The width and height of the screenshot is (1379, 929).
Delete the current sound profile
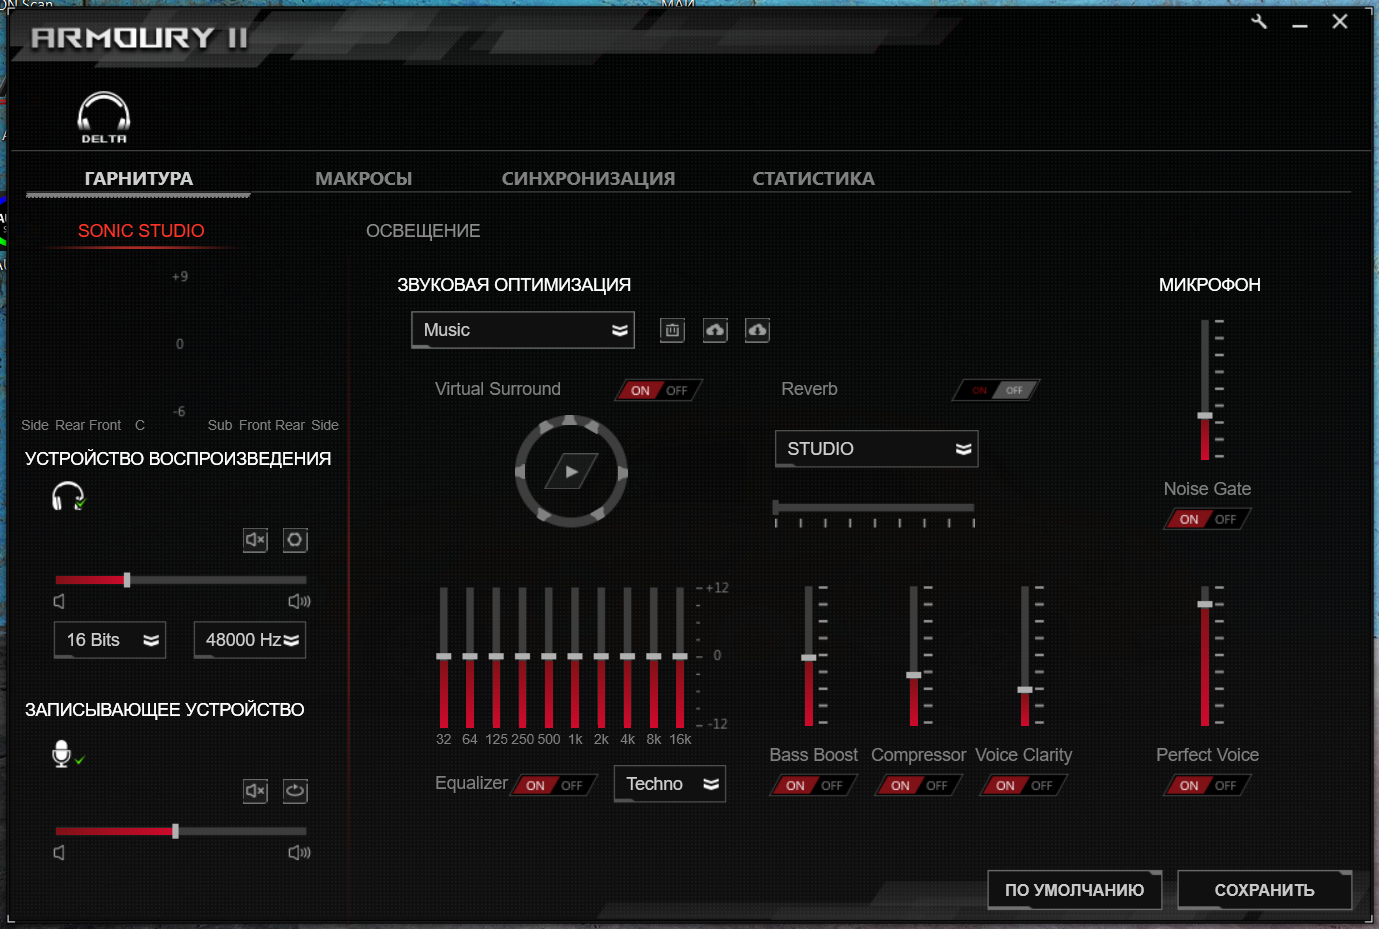672,330
